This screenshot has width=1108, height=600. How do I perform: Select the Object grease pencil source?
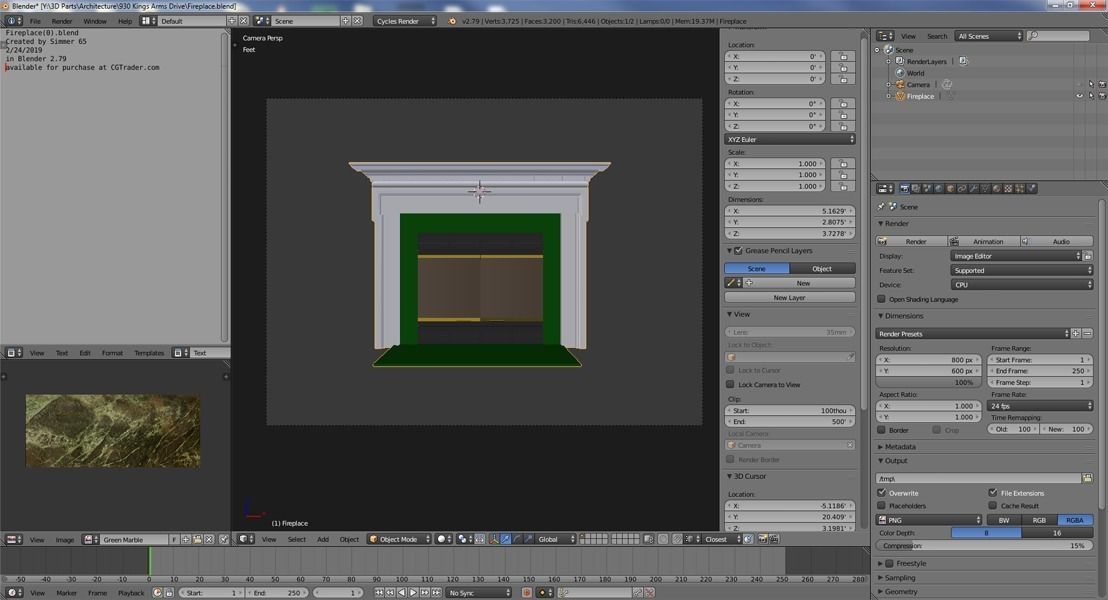(x=822, y=269)
